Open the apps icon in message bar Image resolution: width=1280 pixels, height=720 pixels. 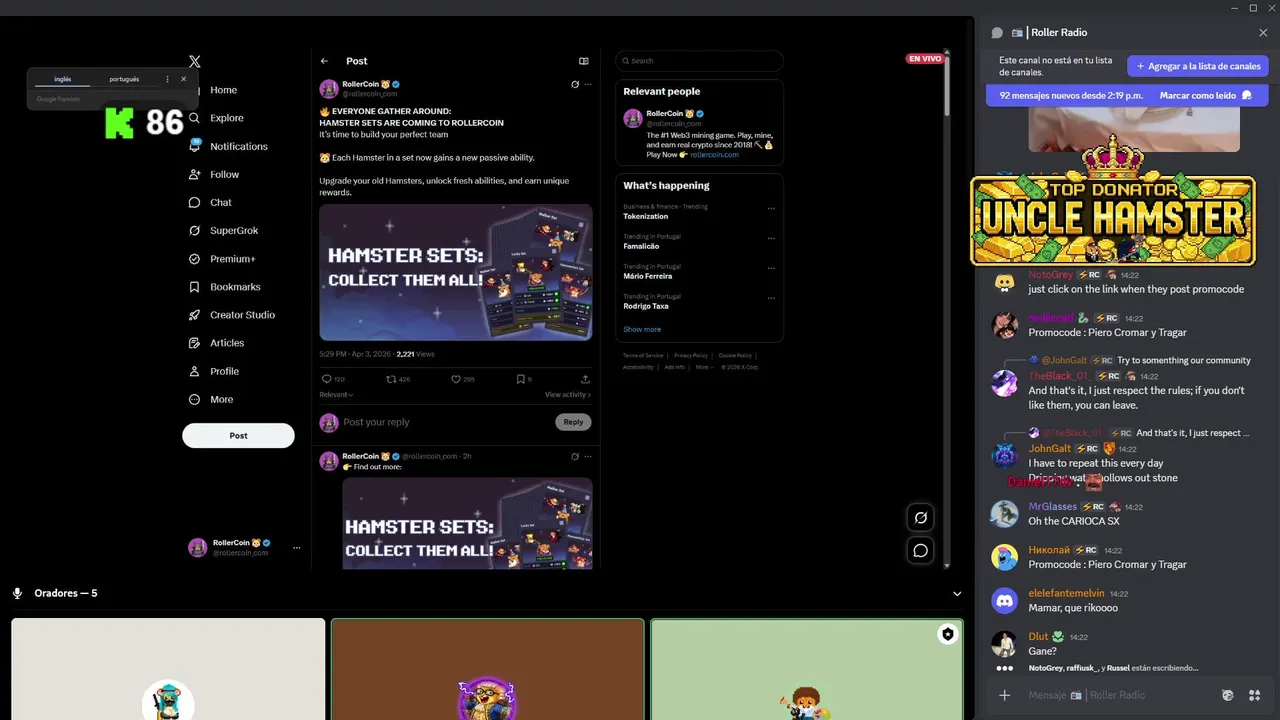coord(1254,695)
